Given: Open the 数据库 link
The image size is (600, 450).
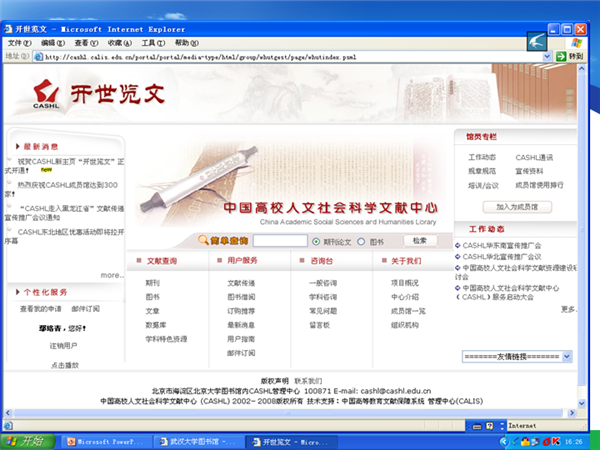Looking at the screenshot, I should click(x=156, y=325).
